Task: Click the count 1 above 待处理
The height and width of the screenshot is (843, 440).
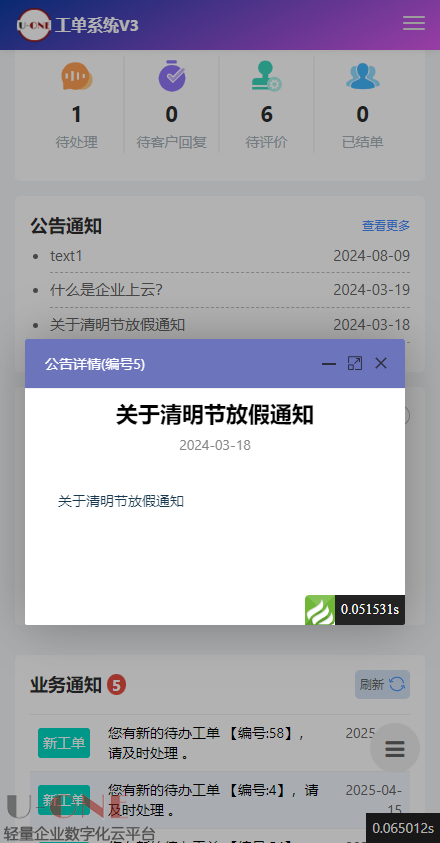Action: 76,115
